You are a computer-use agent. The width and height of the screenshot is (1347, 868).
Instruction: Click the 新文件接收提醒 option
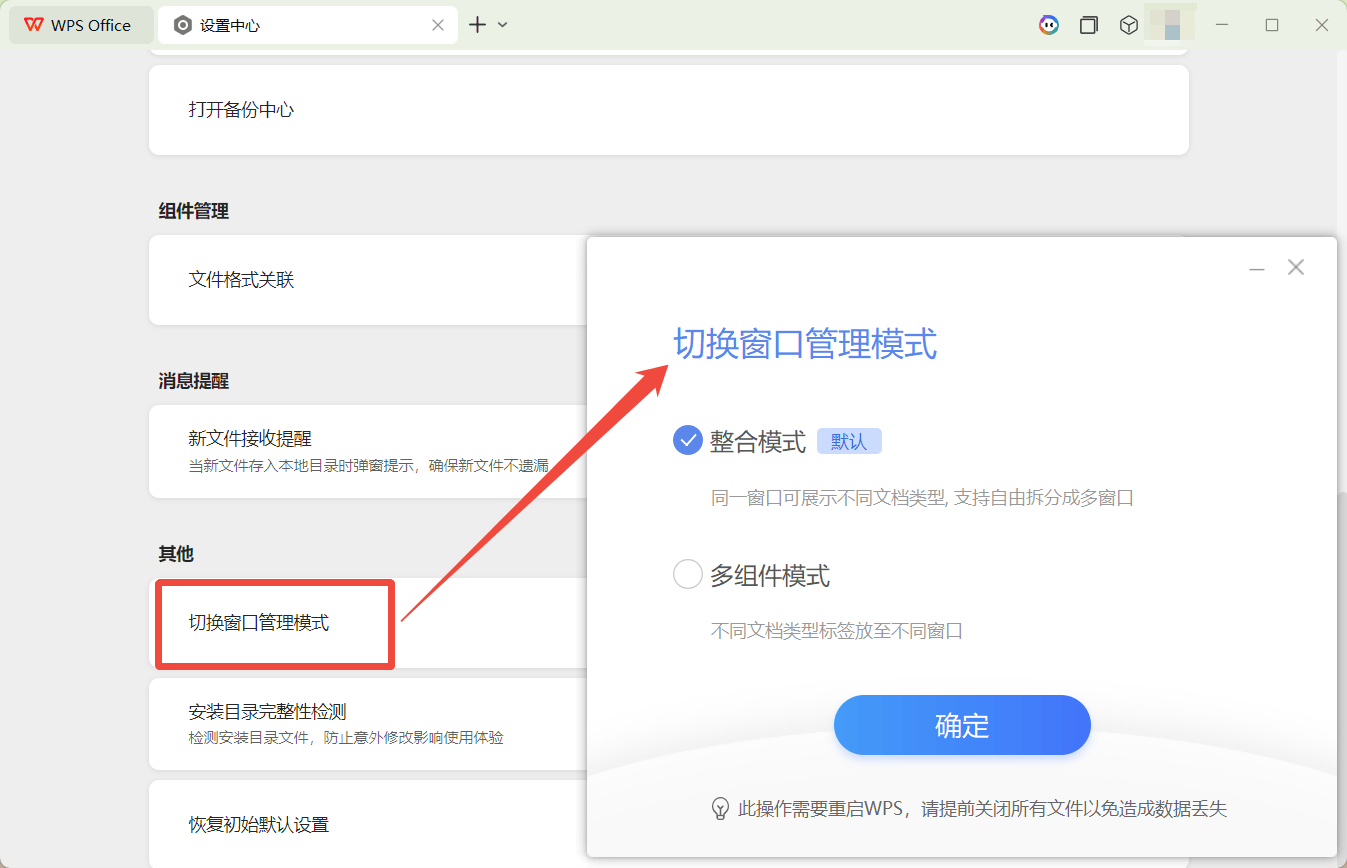click(x=368, y=451)
